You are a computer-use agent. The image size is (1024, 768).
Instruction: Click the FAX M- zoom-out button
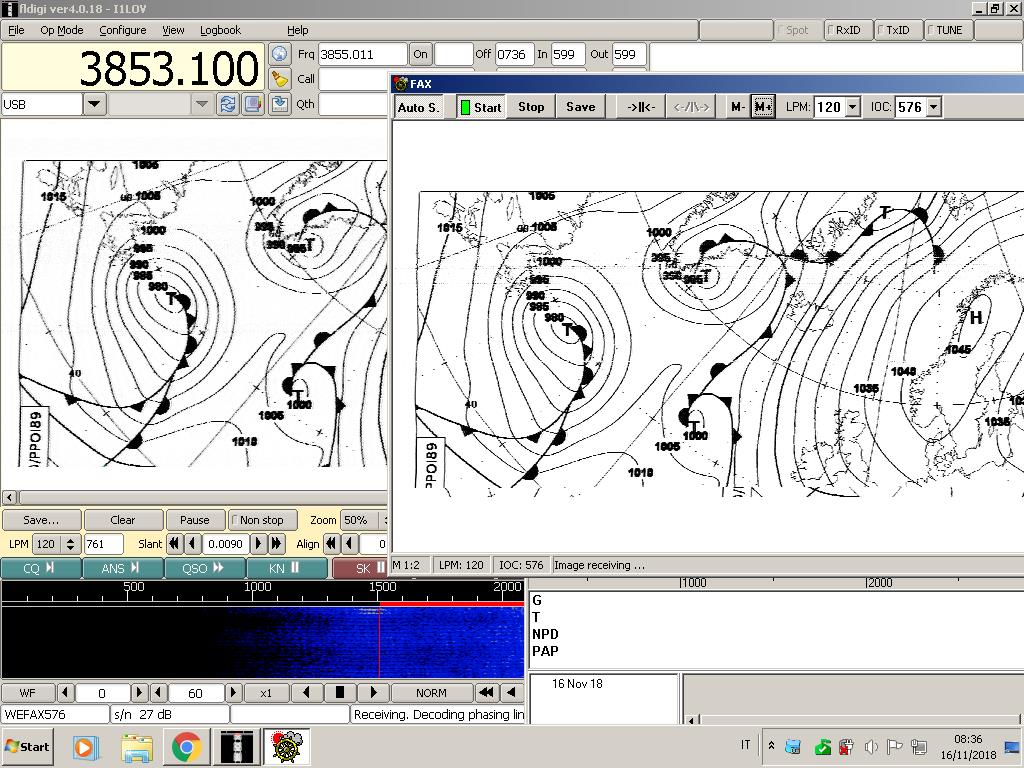tap(738, 107)
